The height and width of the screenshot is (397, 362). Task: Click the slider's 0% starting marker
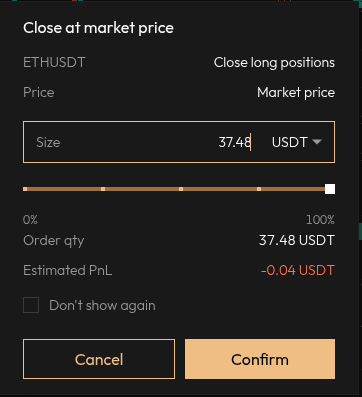point(25,189)
